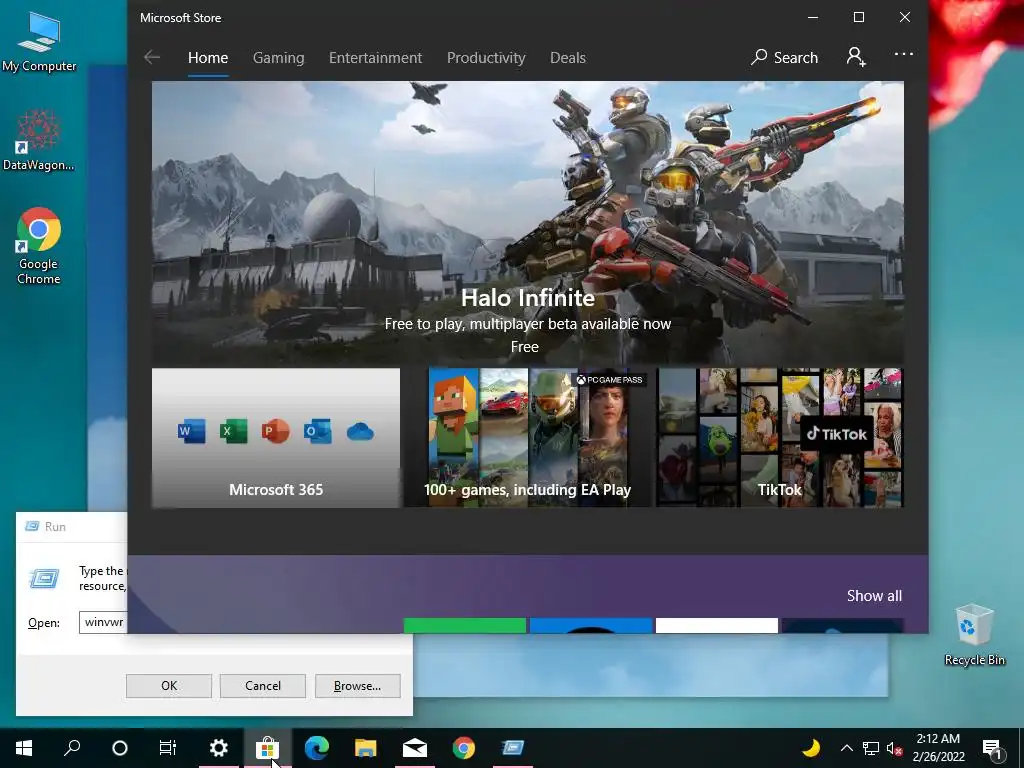Open the Halo Infinite hero banner
The width and height of the screenshot is (1024, 768).
coord(528,223)
